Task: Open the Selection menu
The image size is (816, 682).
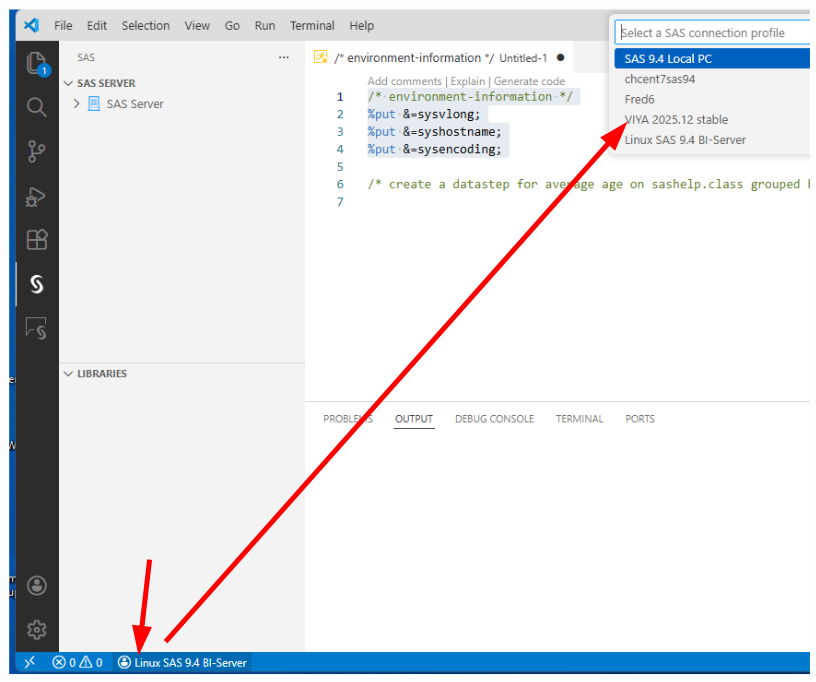Action: tap(146, 25)
